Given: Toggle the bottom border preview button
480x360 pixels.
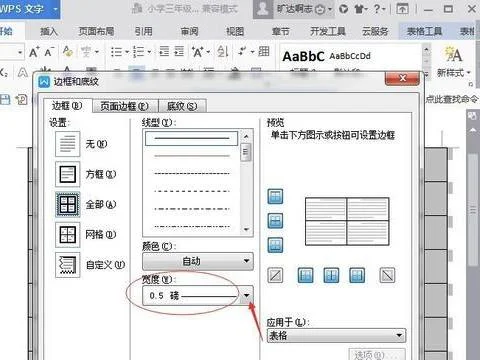Looking at the screenshot, I should click(275, 245).
